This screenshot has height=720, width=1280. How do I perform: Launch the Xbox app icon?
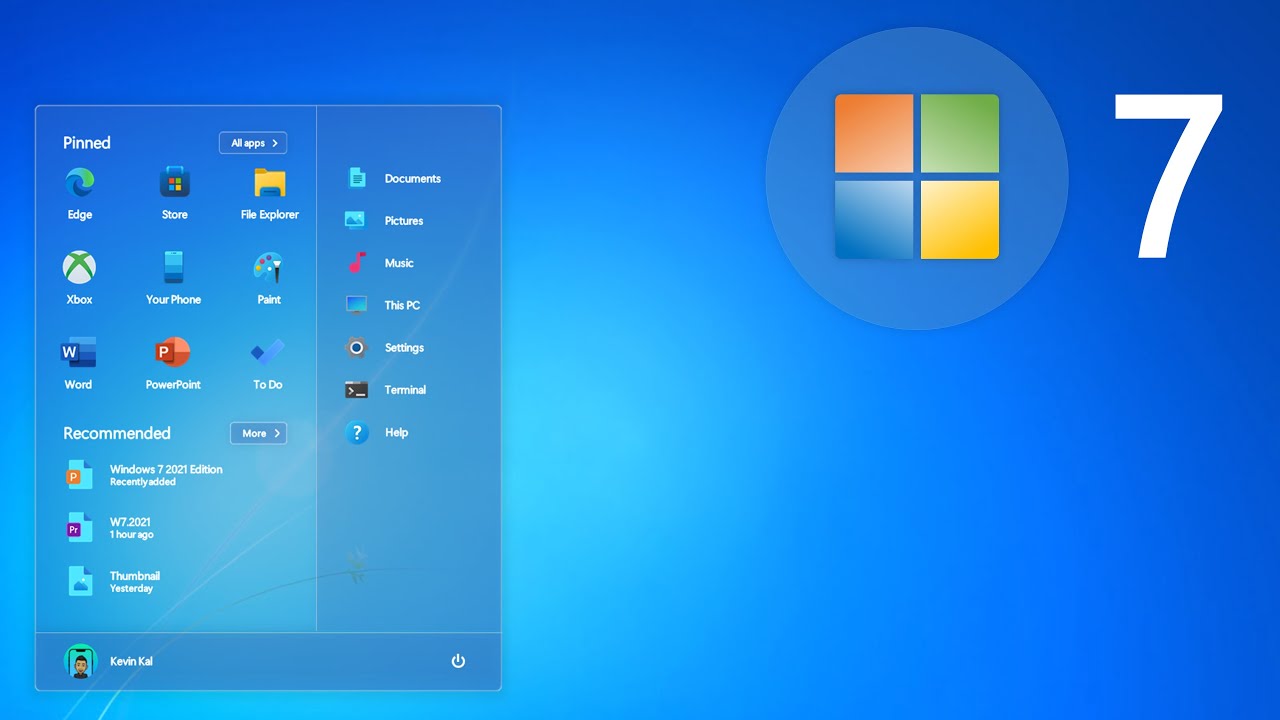tap(79, 267)
